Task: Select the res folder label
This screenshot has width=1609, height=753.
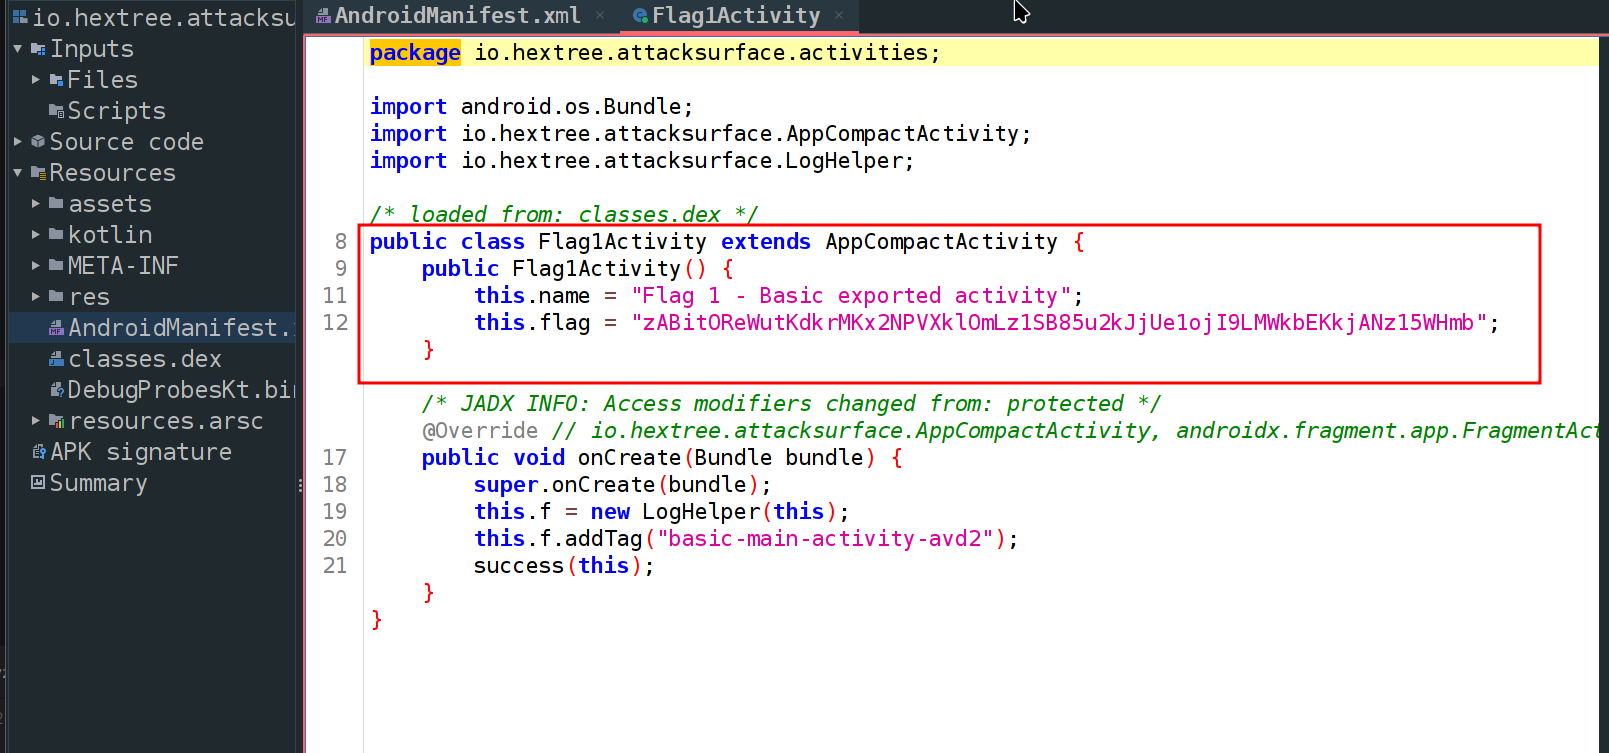Action: click(89, 297)
